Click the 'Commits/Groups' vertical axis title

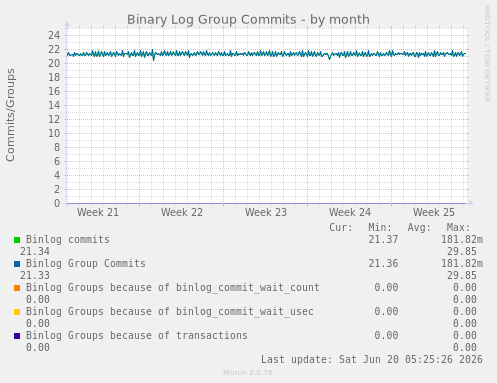10,115
